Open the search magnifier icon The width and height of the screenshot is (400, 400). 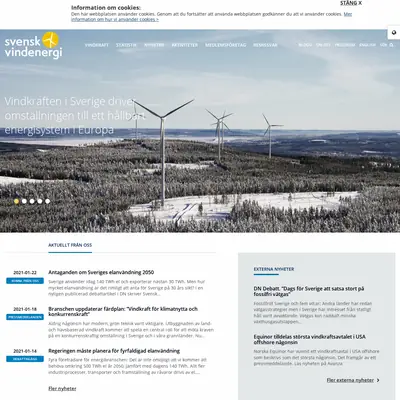[391, 45]
